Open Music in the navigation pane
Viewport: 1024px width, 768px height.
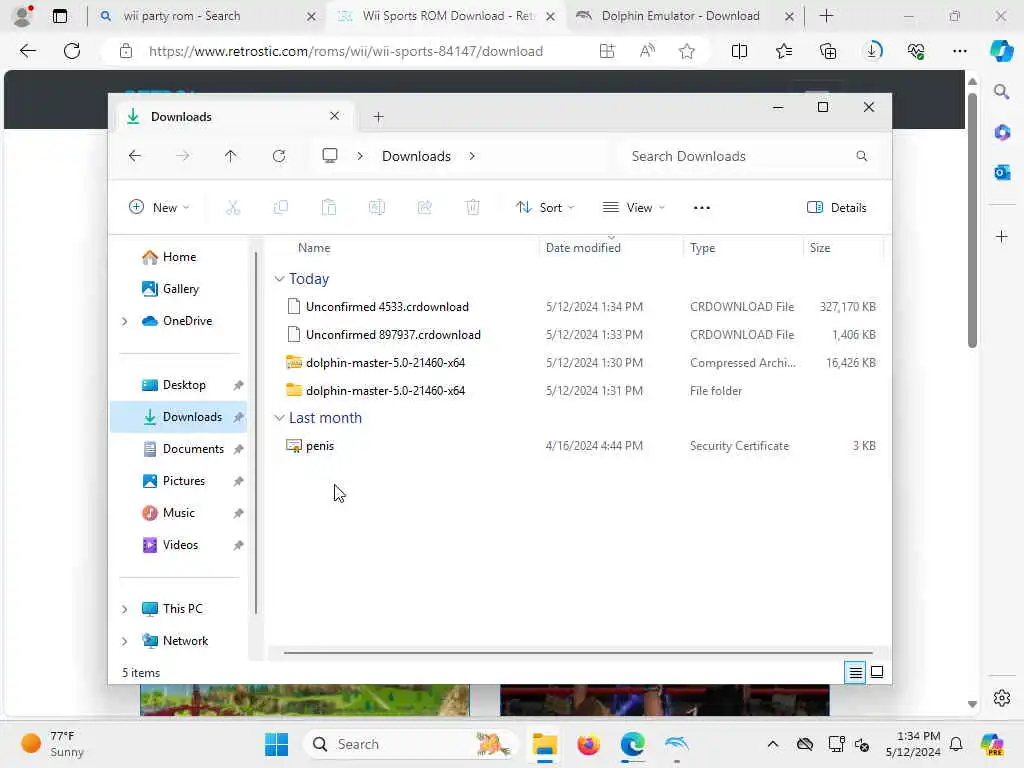click(x=178, y=513)
